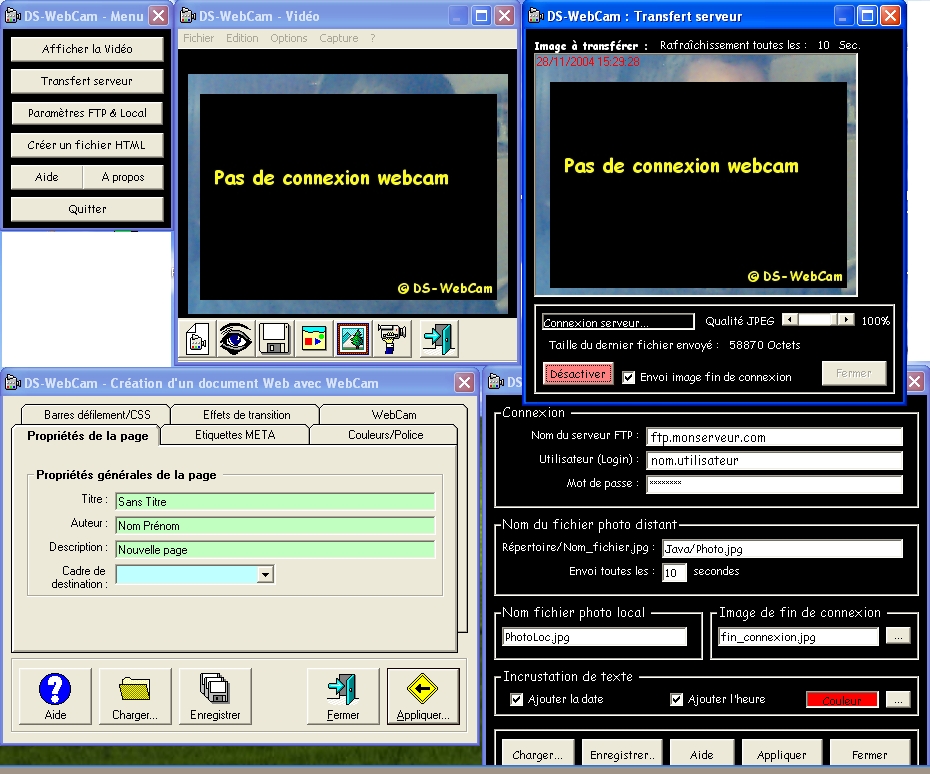Image resolution: width=930 pixels, height=774 pixels.
Task: Increase Qualité JPEG with the right arrow
Action: (x=846, y=320)
